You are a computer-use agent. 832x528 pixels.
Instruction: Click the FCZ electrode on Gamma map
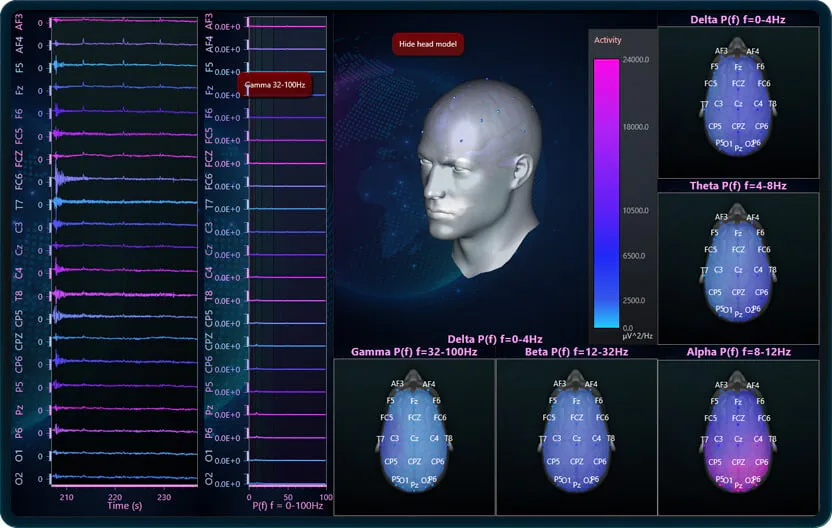point(414,418)
